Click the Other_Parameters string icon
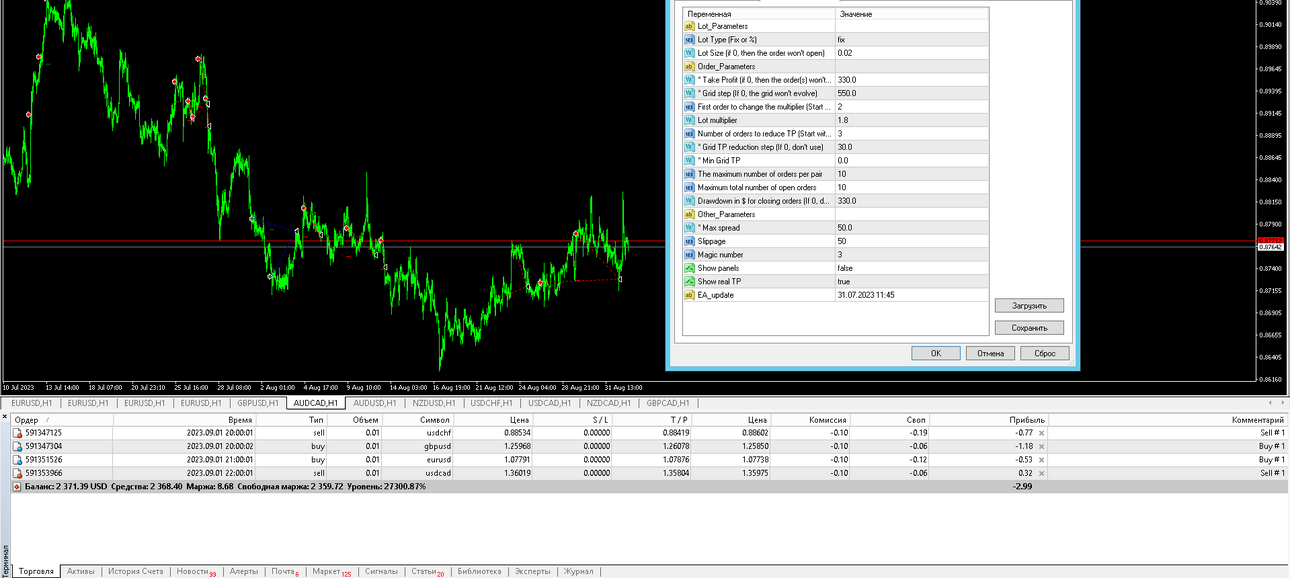 point(689,214)
